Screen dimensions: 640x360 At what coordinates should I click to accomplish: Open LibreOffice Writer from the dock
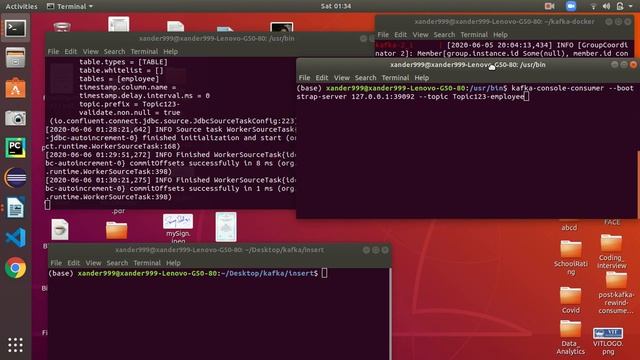pyautogui.click(x=16, y=208)
